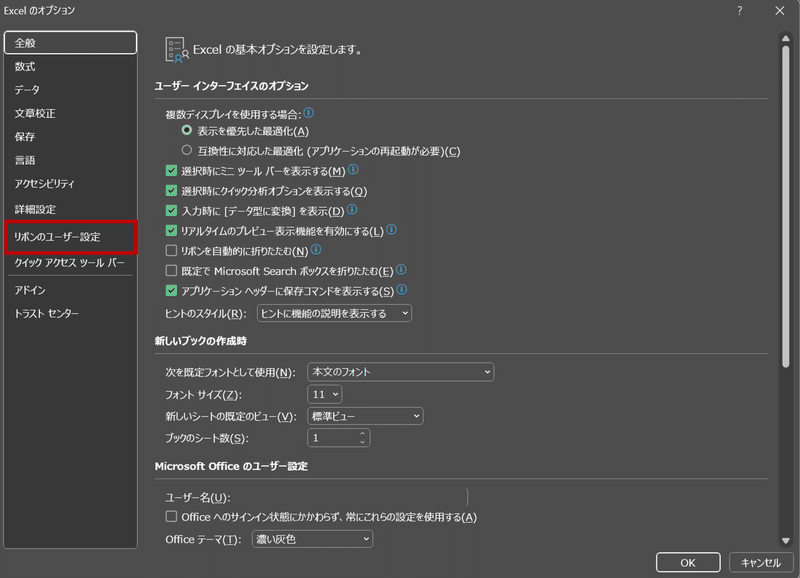Click the キャンセル button
Viewport: 800px width, 578px height.
pyautogui.click(x=760, y=563)
